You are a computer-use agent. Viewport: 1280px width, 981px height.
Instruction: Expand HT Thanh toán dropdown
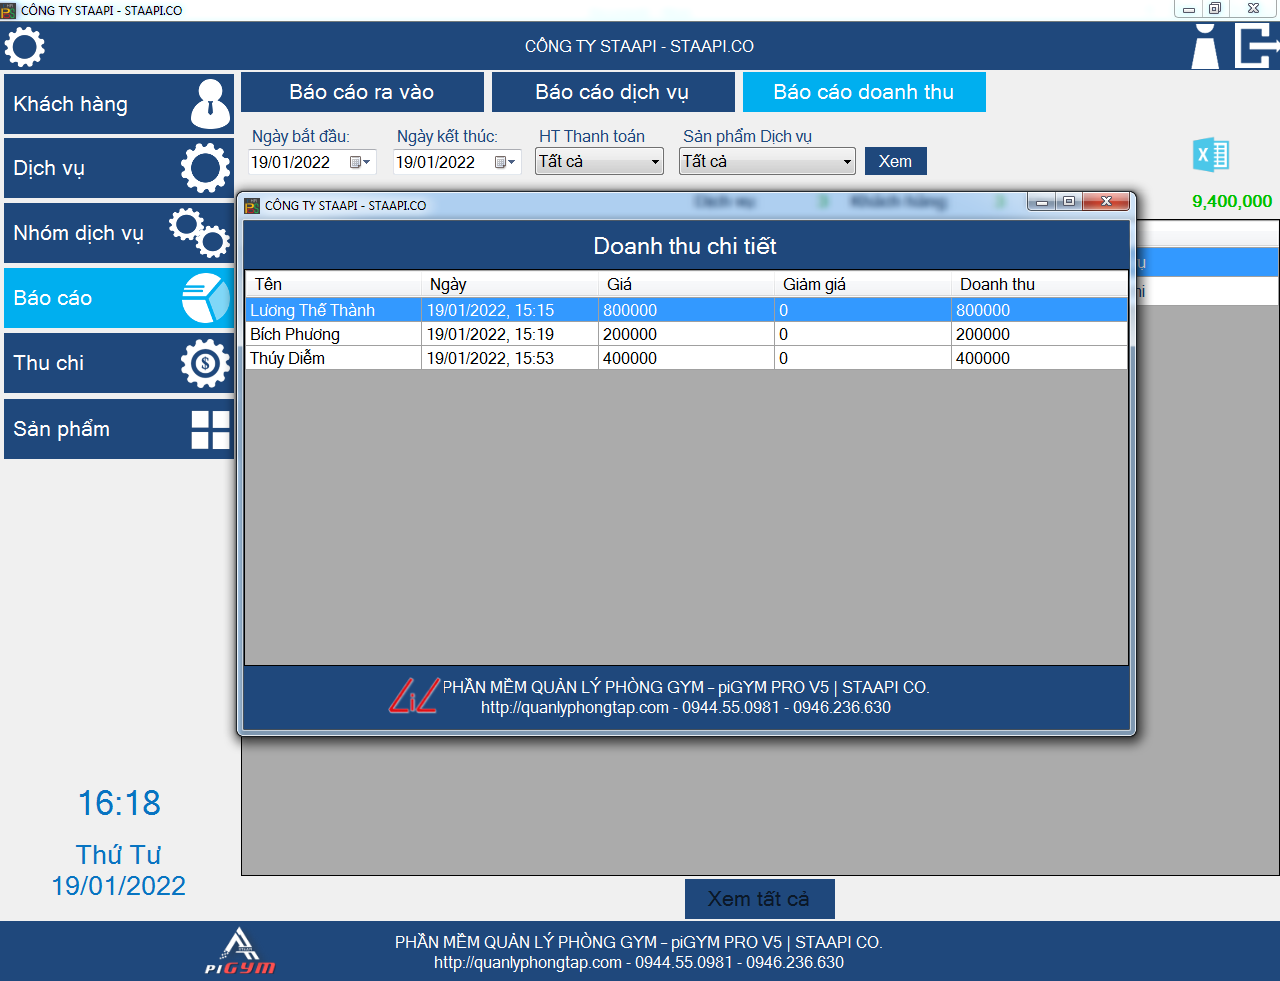[x=655, y=162]
